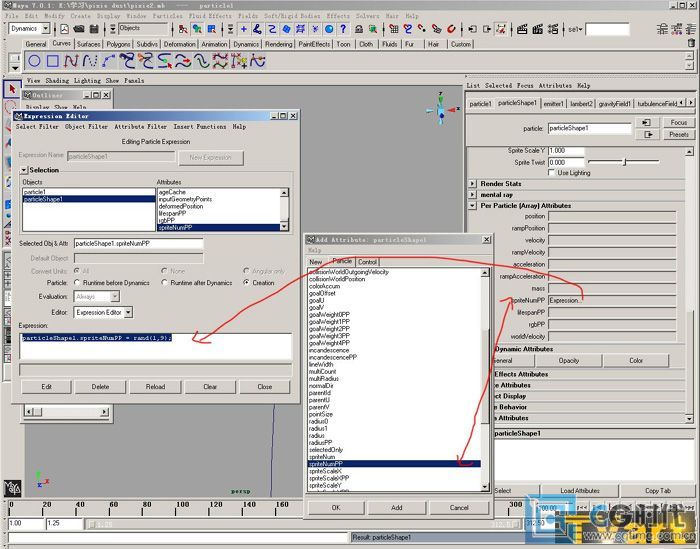Click the new scene icon in status line
The image size is (700, 549).
[x=64, y=29]
